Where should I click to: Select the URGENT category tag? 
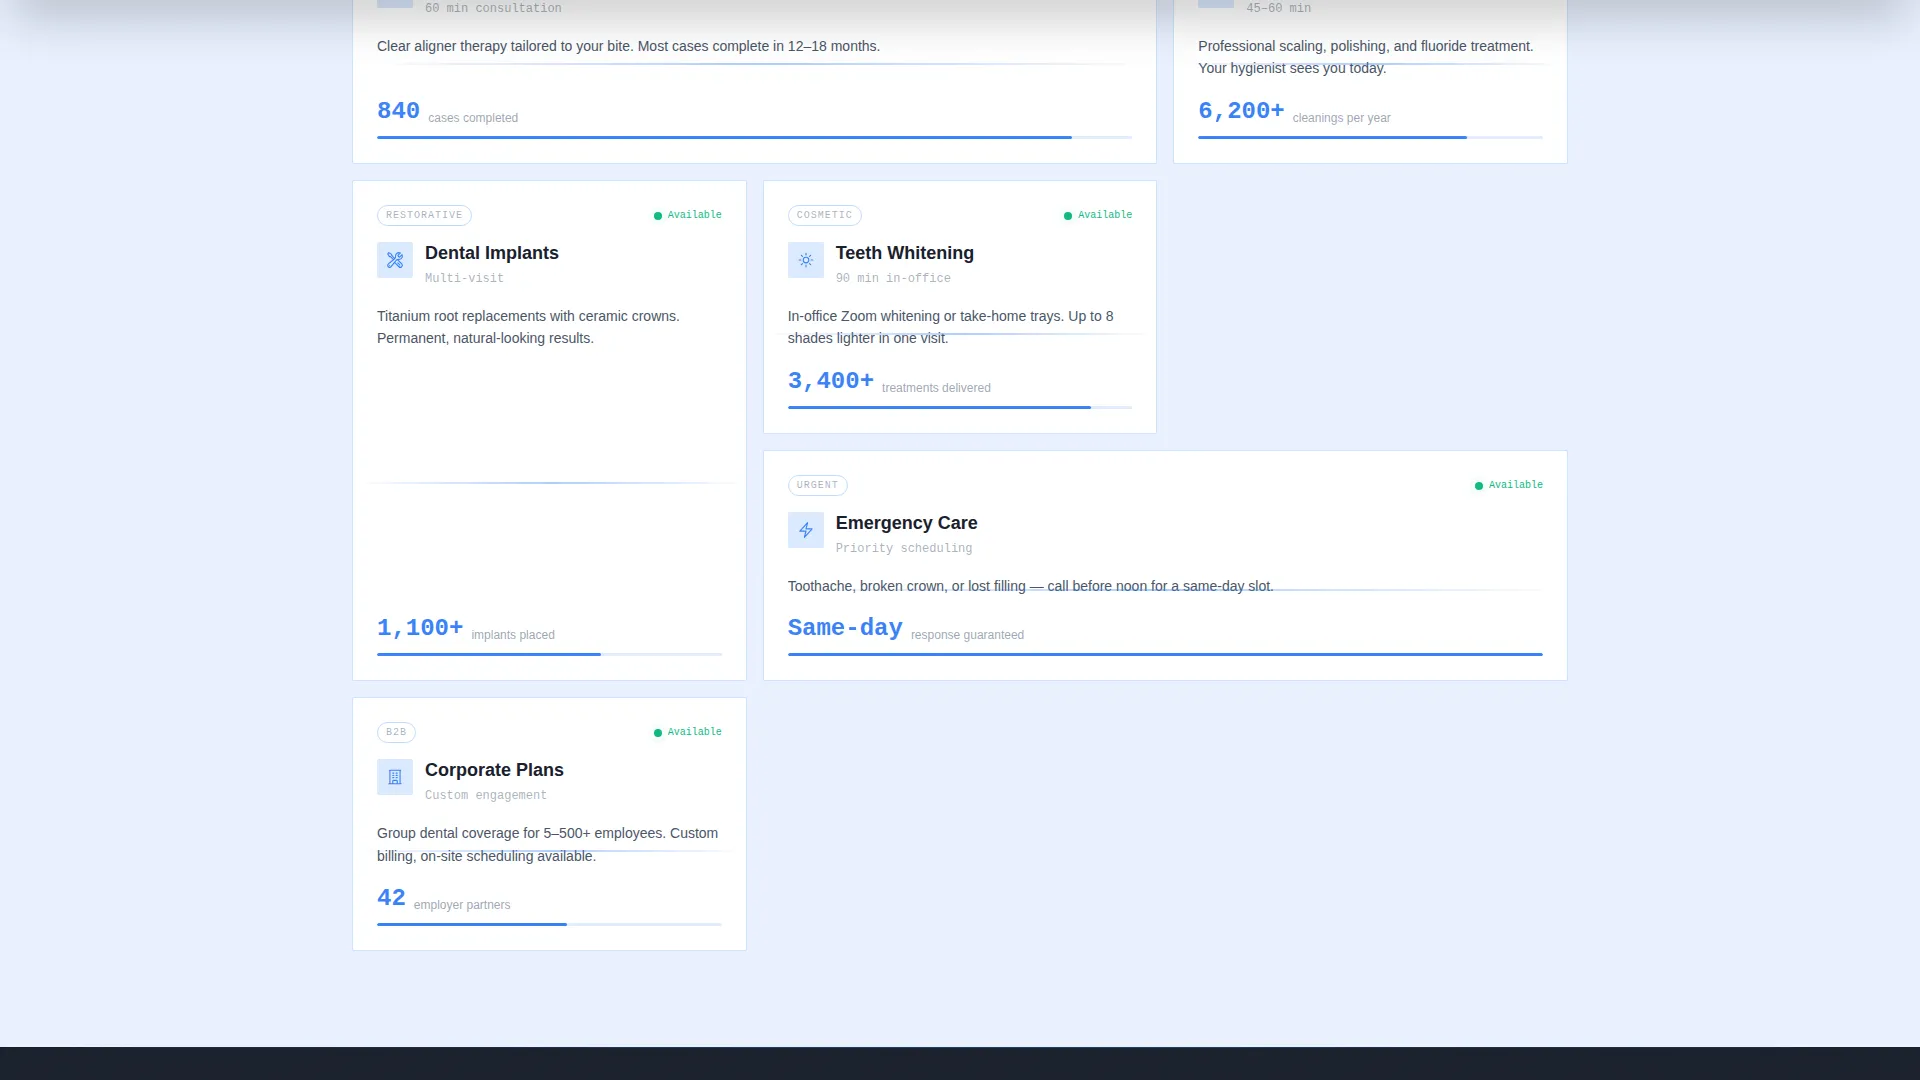point(817,485)
